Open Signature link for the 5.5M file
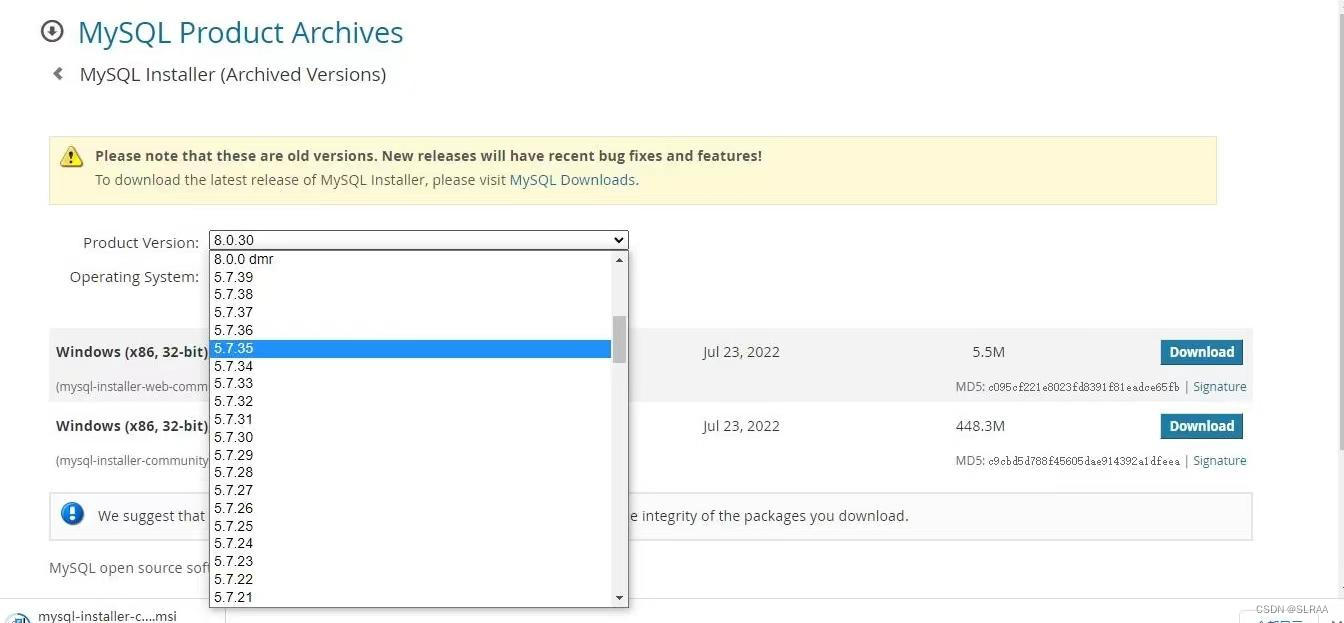The height and width of the screenshot is (623, 1344). (1219, 387)
